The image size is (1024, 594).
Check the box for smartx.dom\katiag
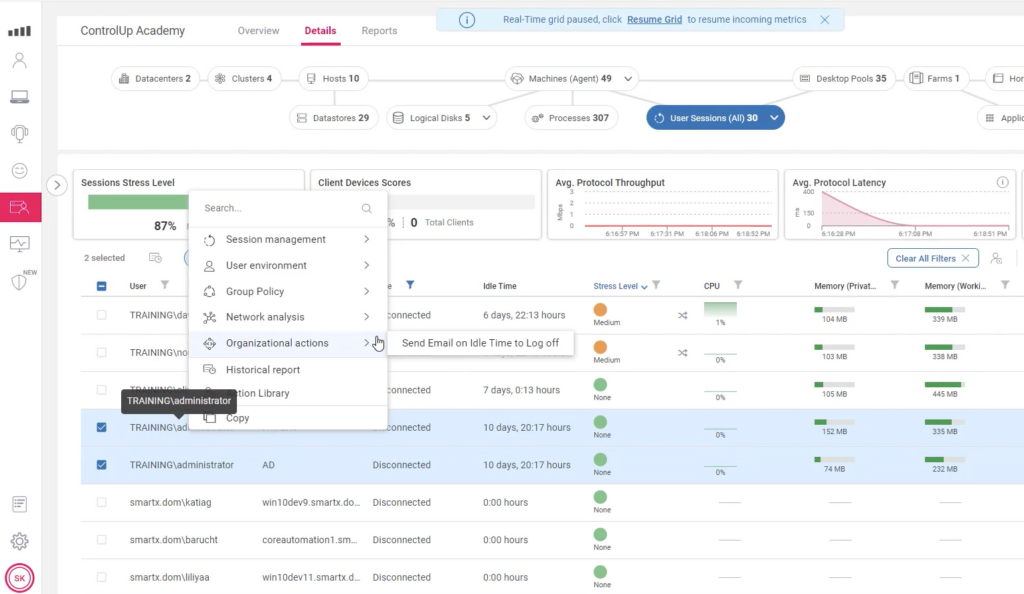point(102,503)
